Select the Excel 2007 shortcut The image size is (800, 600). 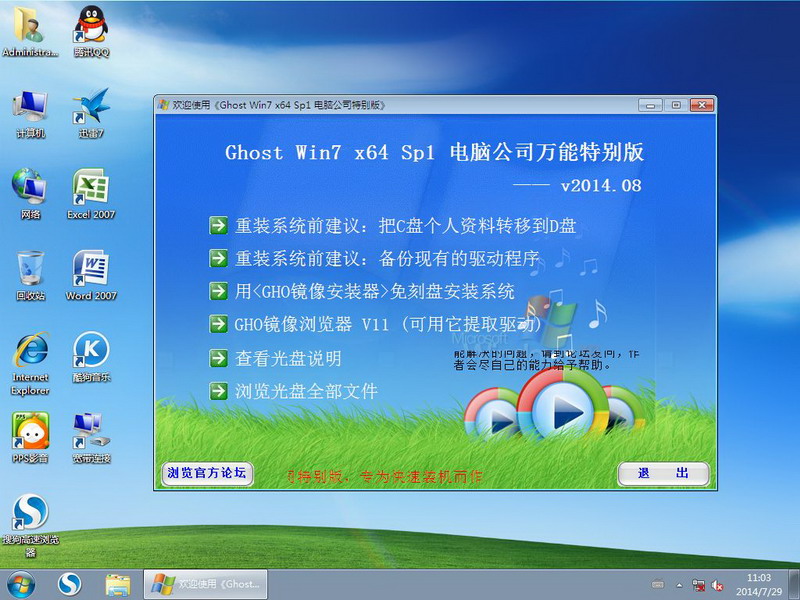point(91,194)
